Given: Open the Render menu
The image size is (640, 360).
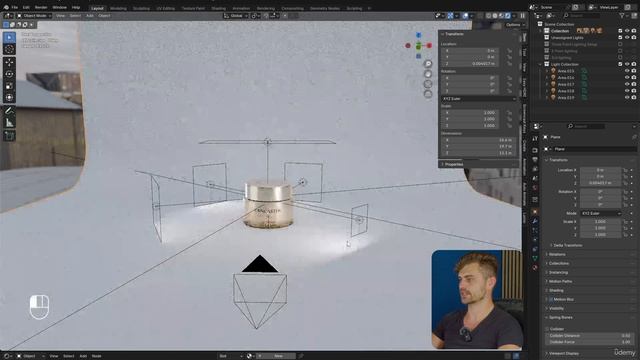Looking at the screenshot, I should click(x=41, y=7).
